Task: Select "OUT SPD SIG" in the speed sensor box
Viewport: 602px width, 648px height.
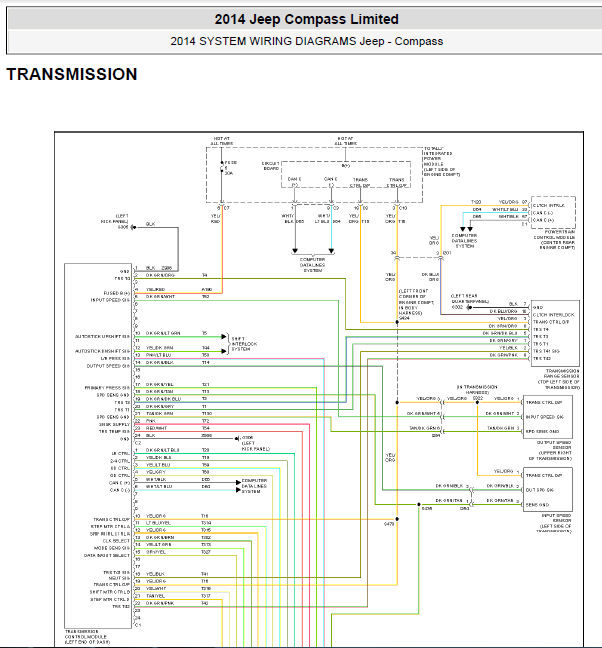Action: (x=540, y=490)
